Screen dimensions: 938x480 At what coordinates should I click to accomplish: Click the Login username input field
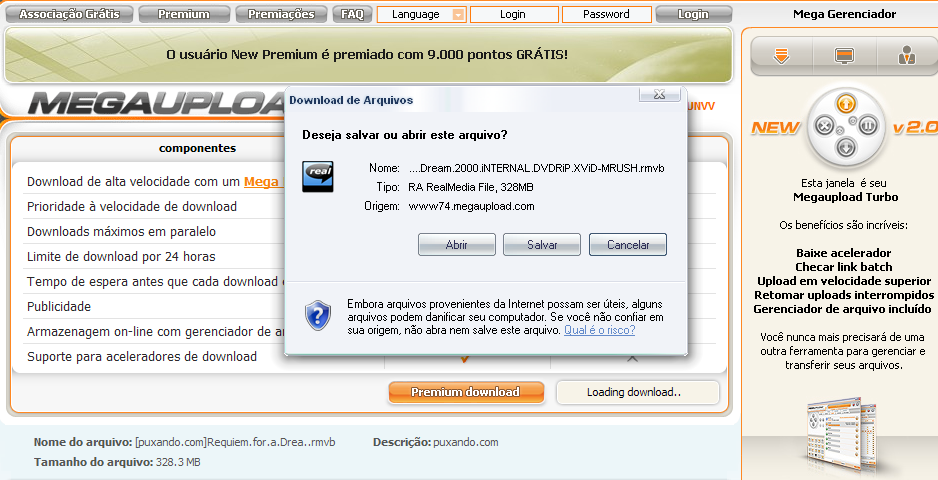point(514,14)
